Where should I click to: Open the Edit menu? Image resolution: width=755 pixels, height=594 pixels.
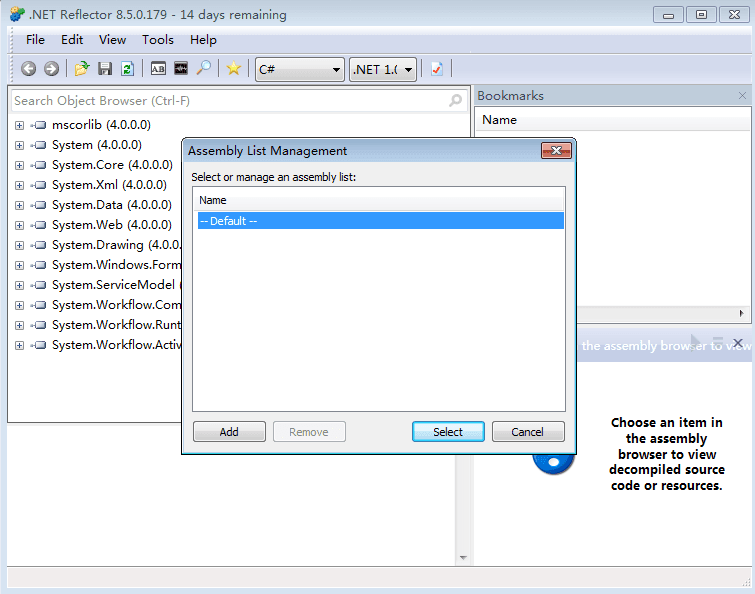tap(72, 39)
